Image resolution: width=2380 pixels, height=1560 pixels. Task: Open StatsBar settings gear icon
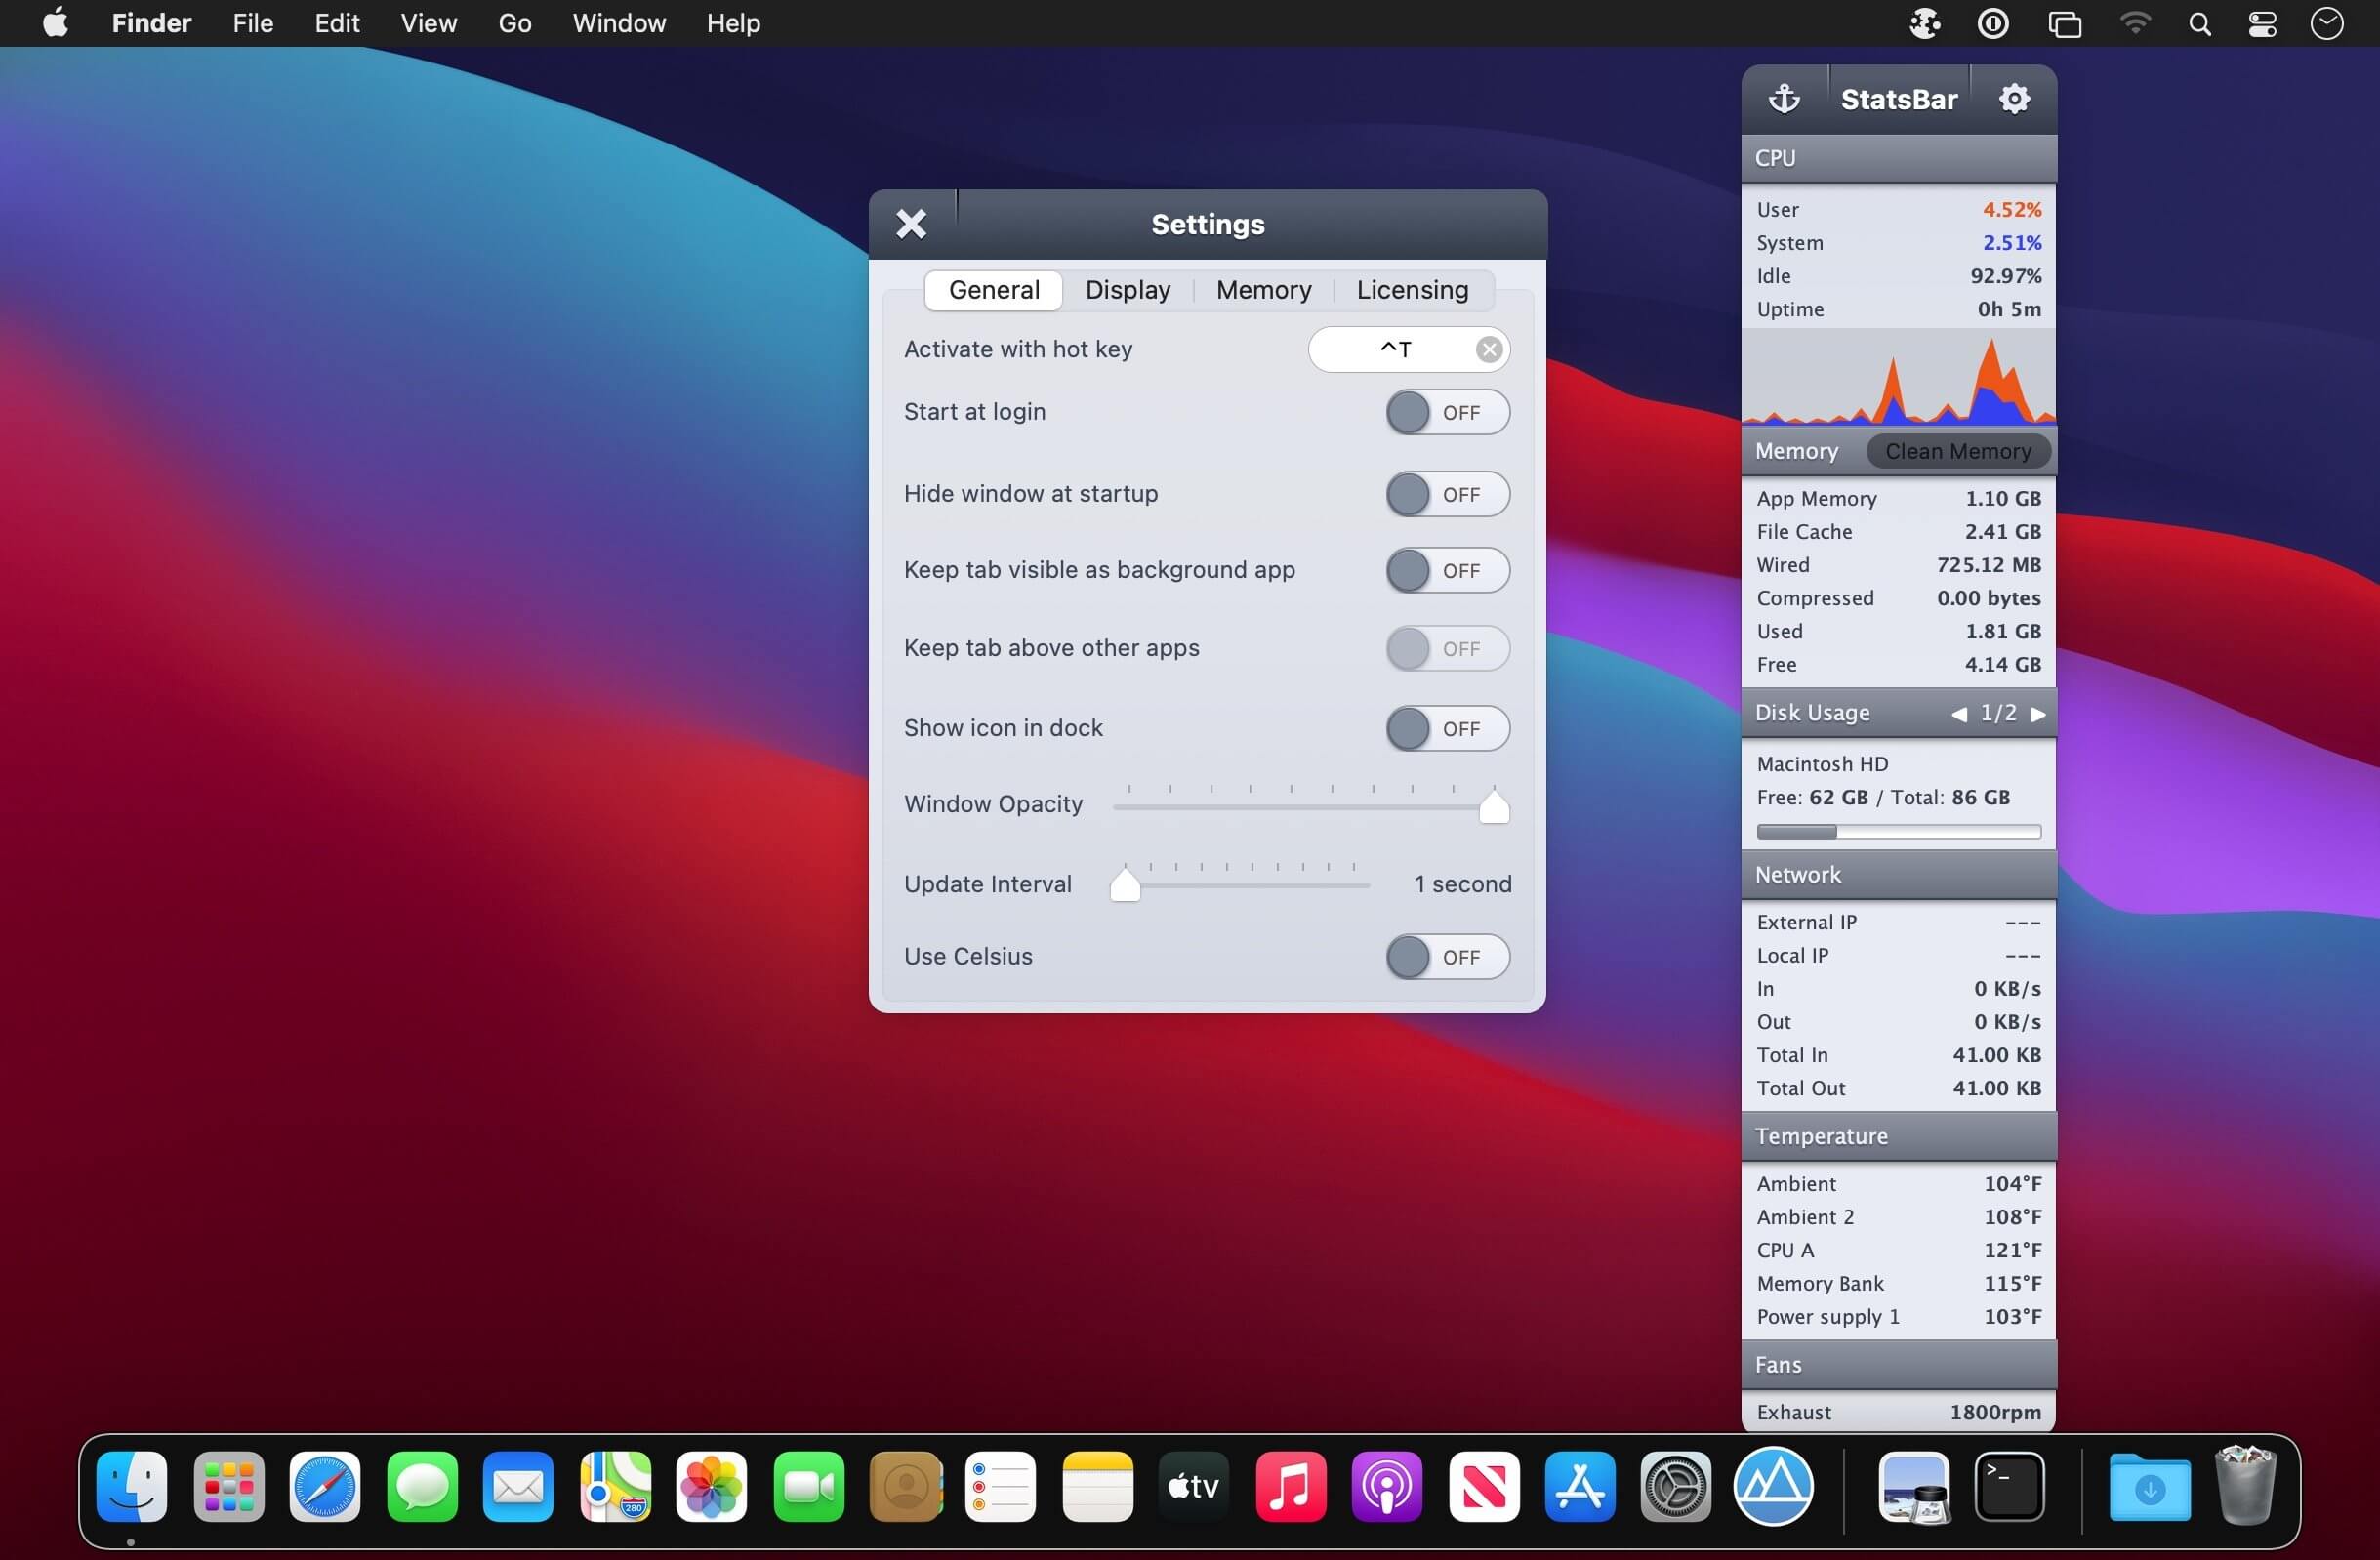(2013, 98)
